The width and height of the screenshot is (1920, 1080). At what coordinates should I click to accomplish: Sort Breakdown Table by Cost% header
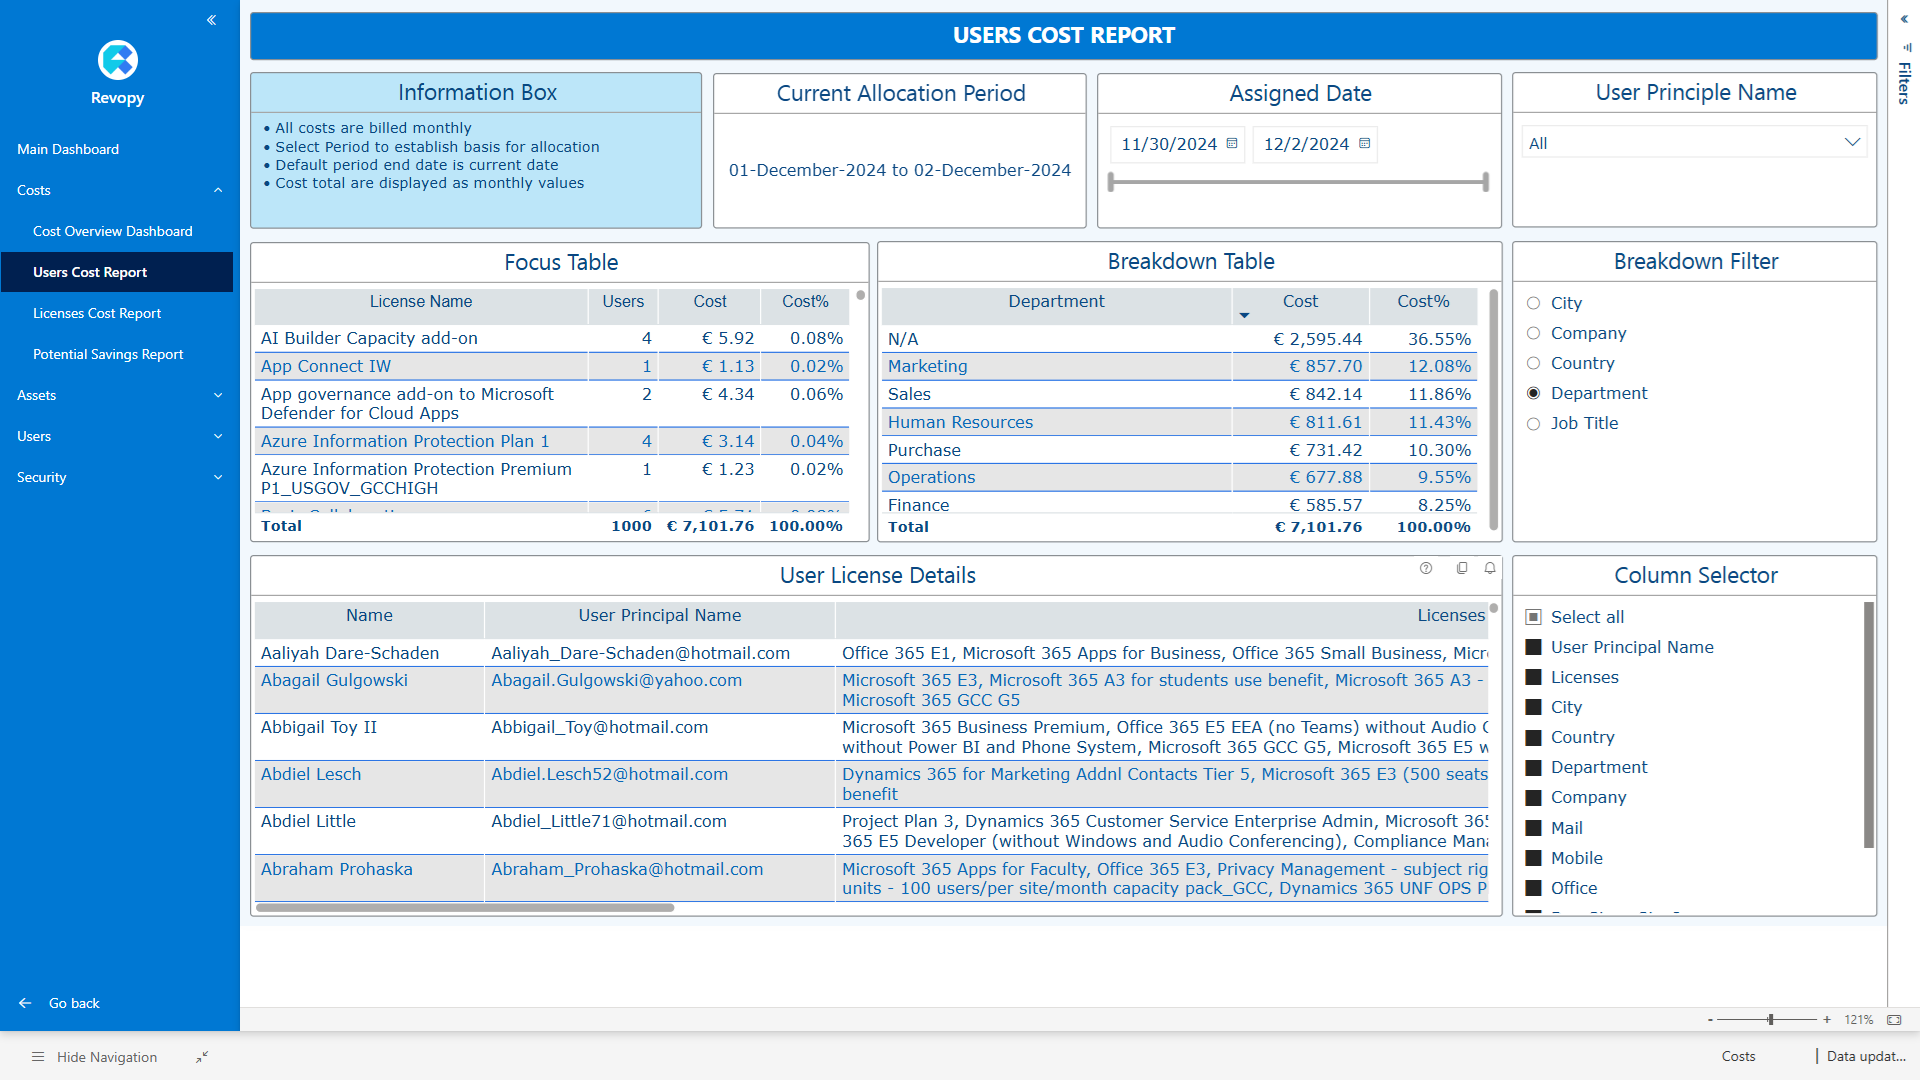pos(1423,301)
